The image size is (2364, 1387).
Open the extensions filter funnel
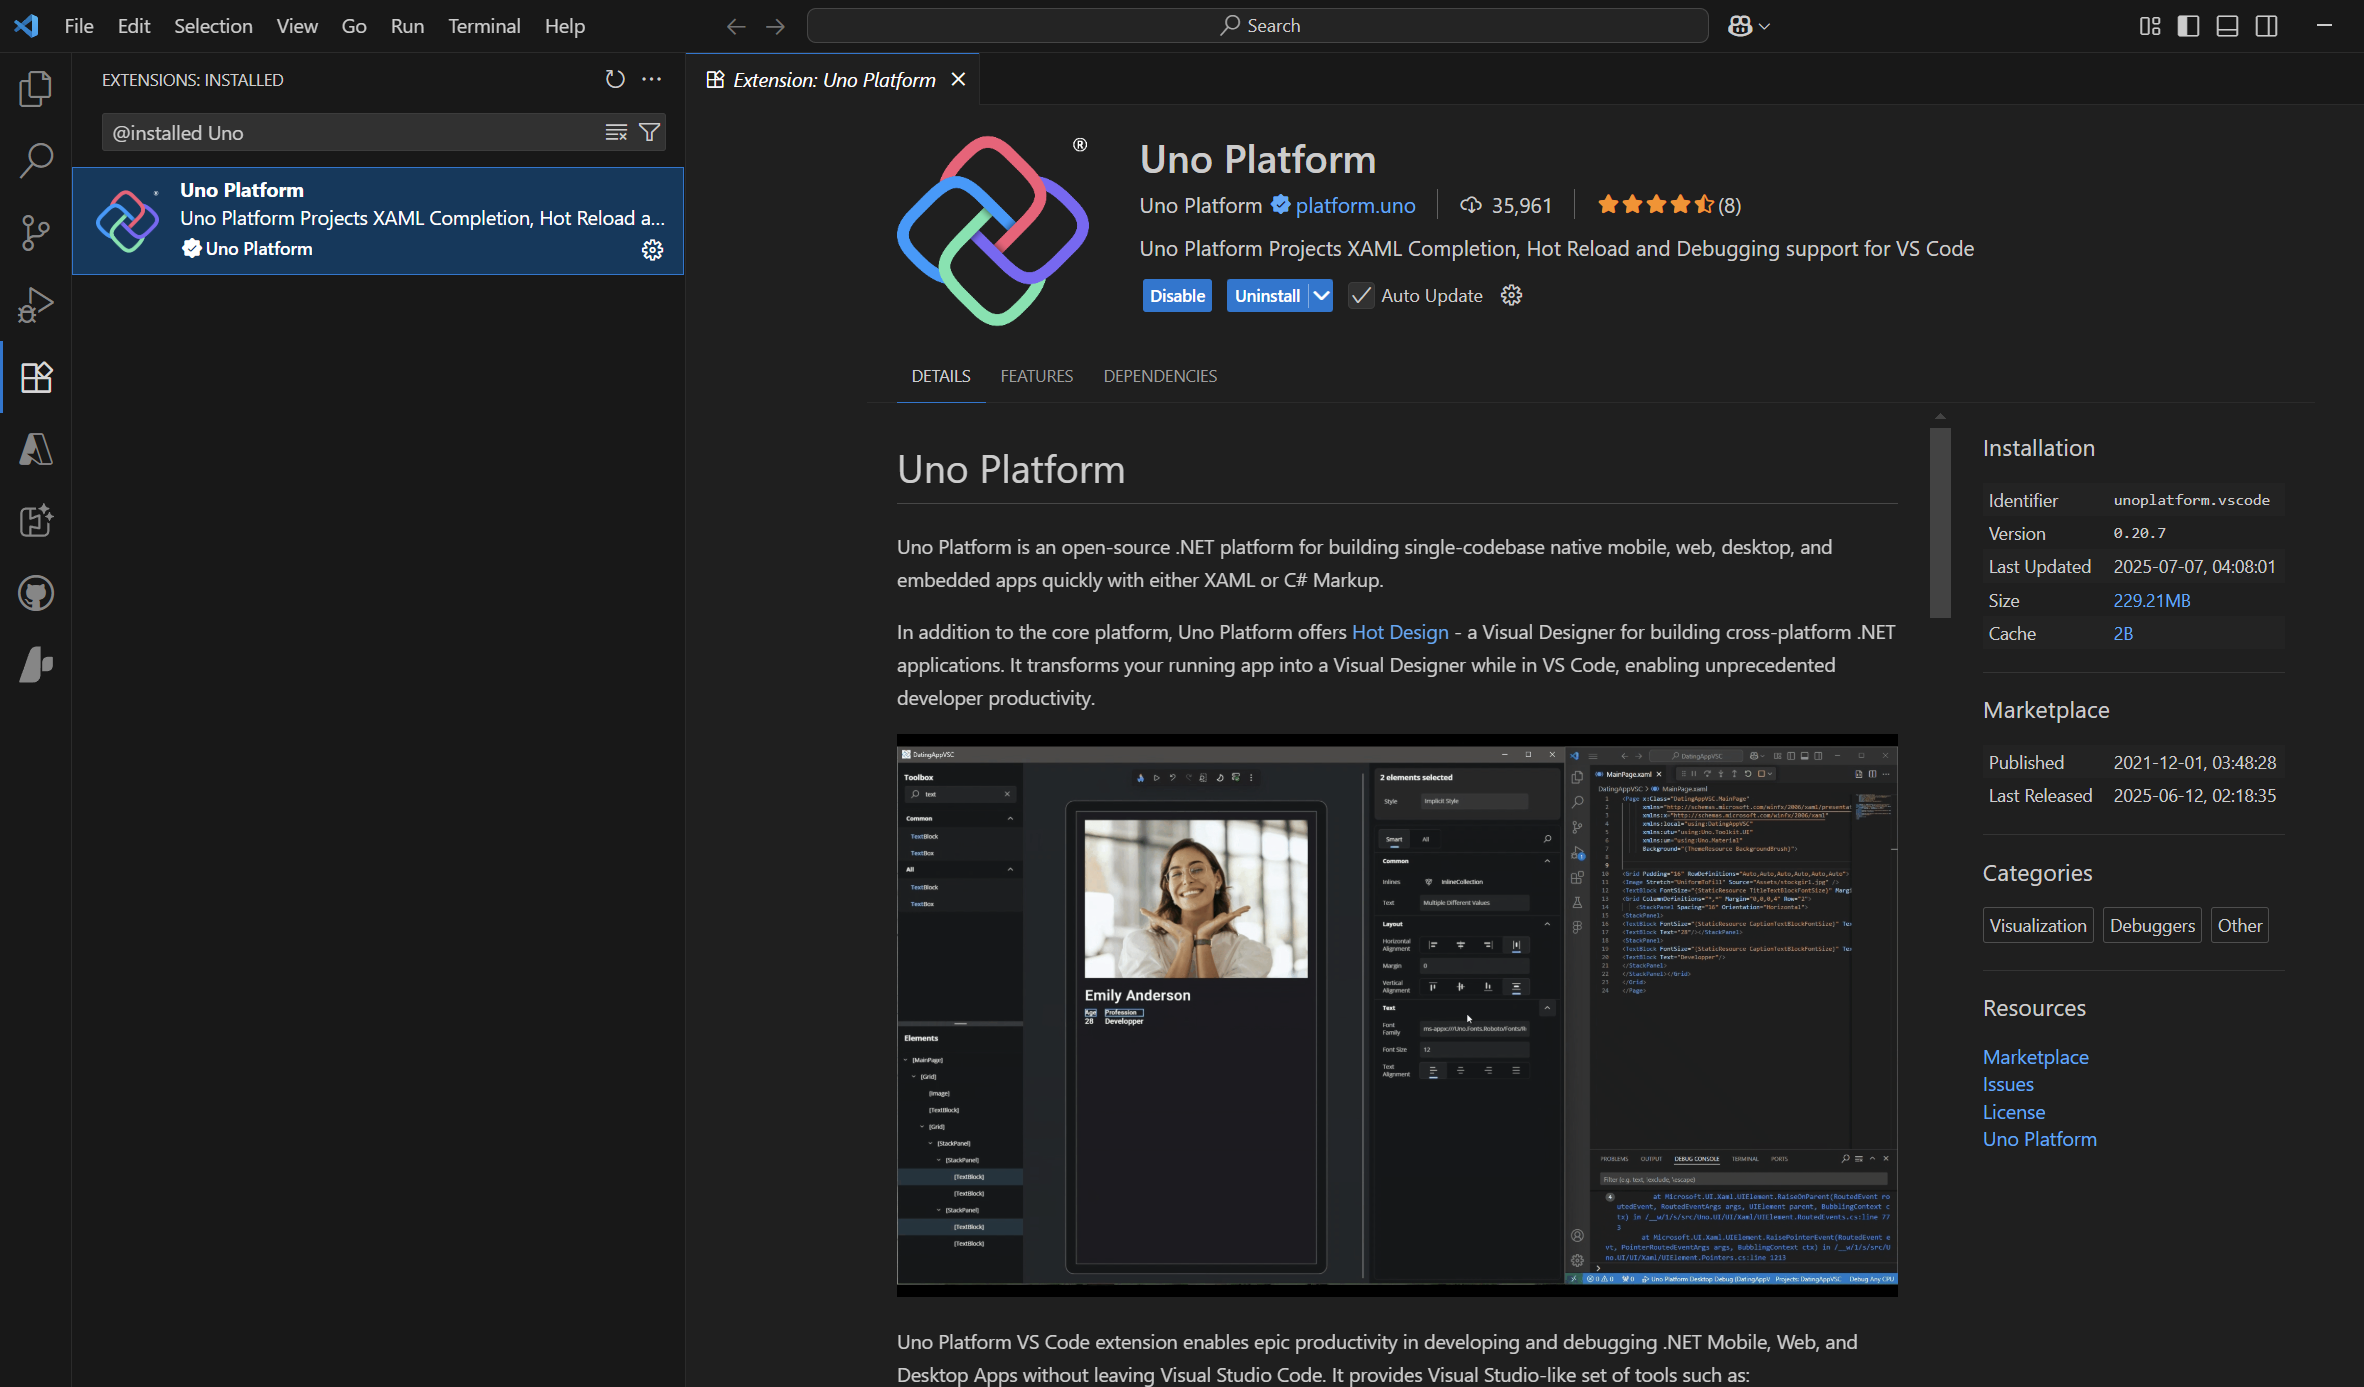tap(649, 132)
